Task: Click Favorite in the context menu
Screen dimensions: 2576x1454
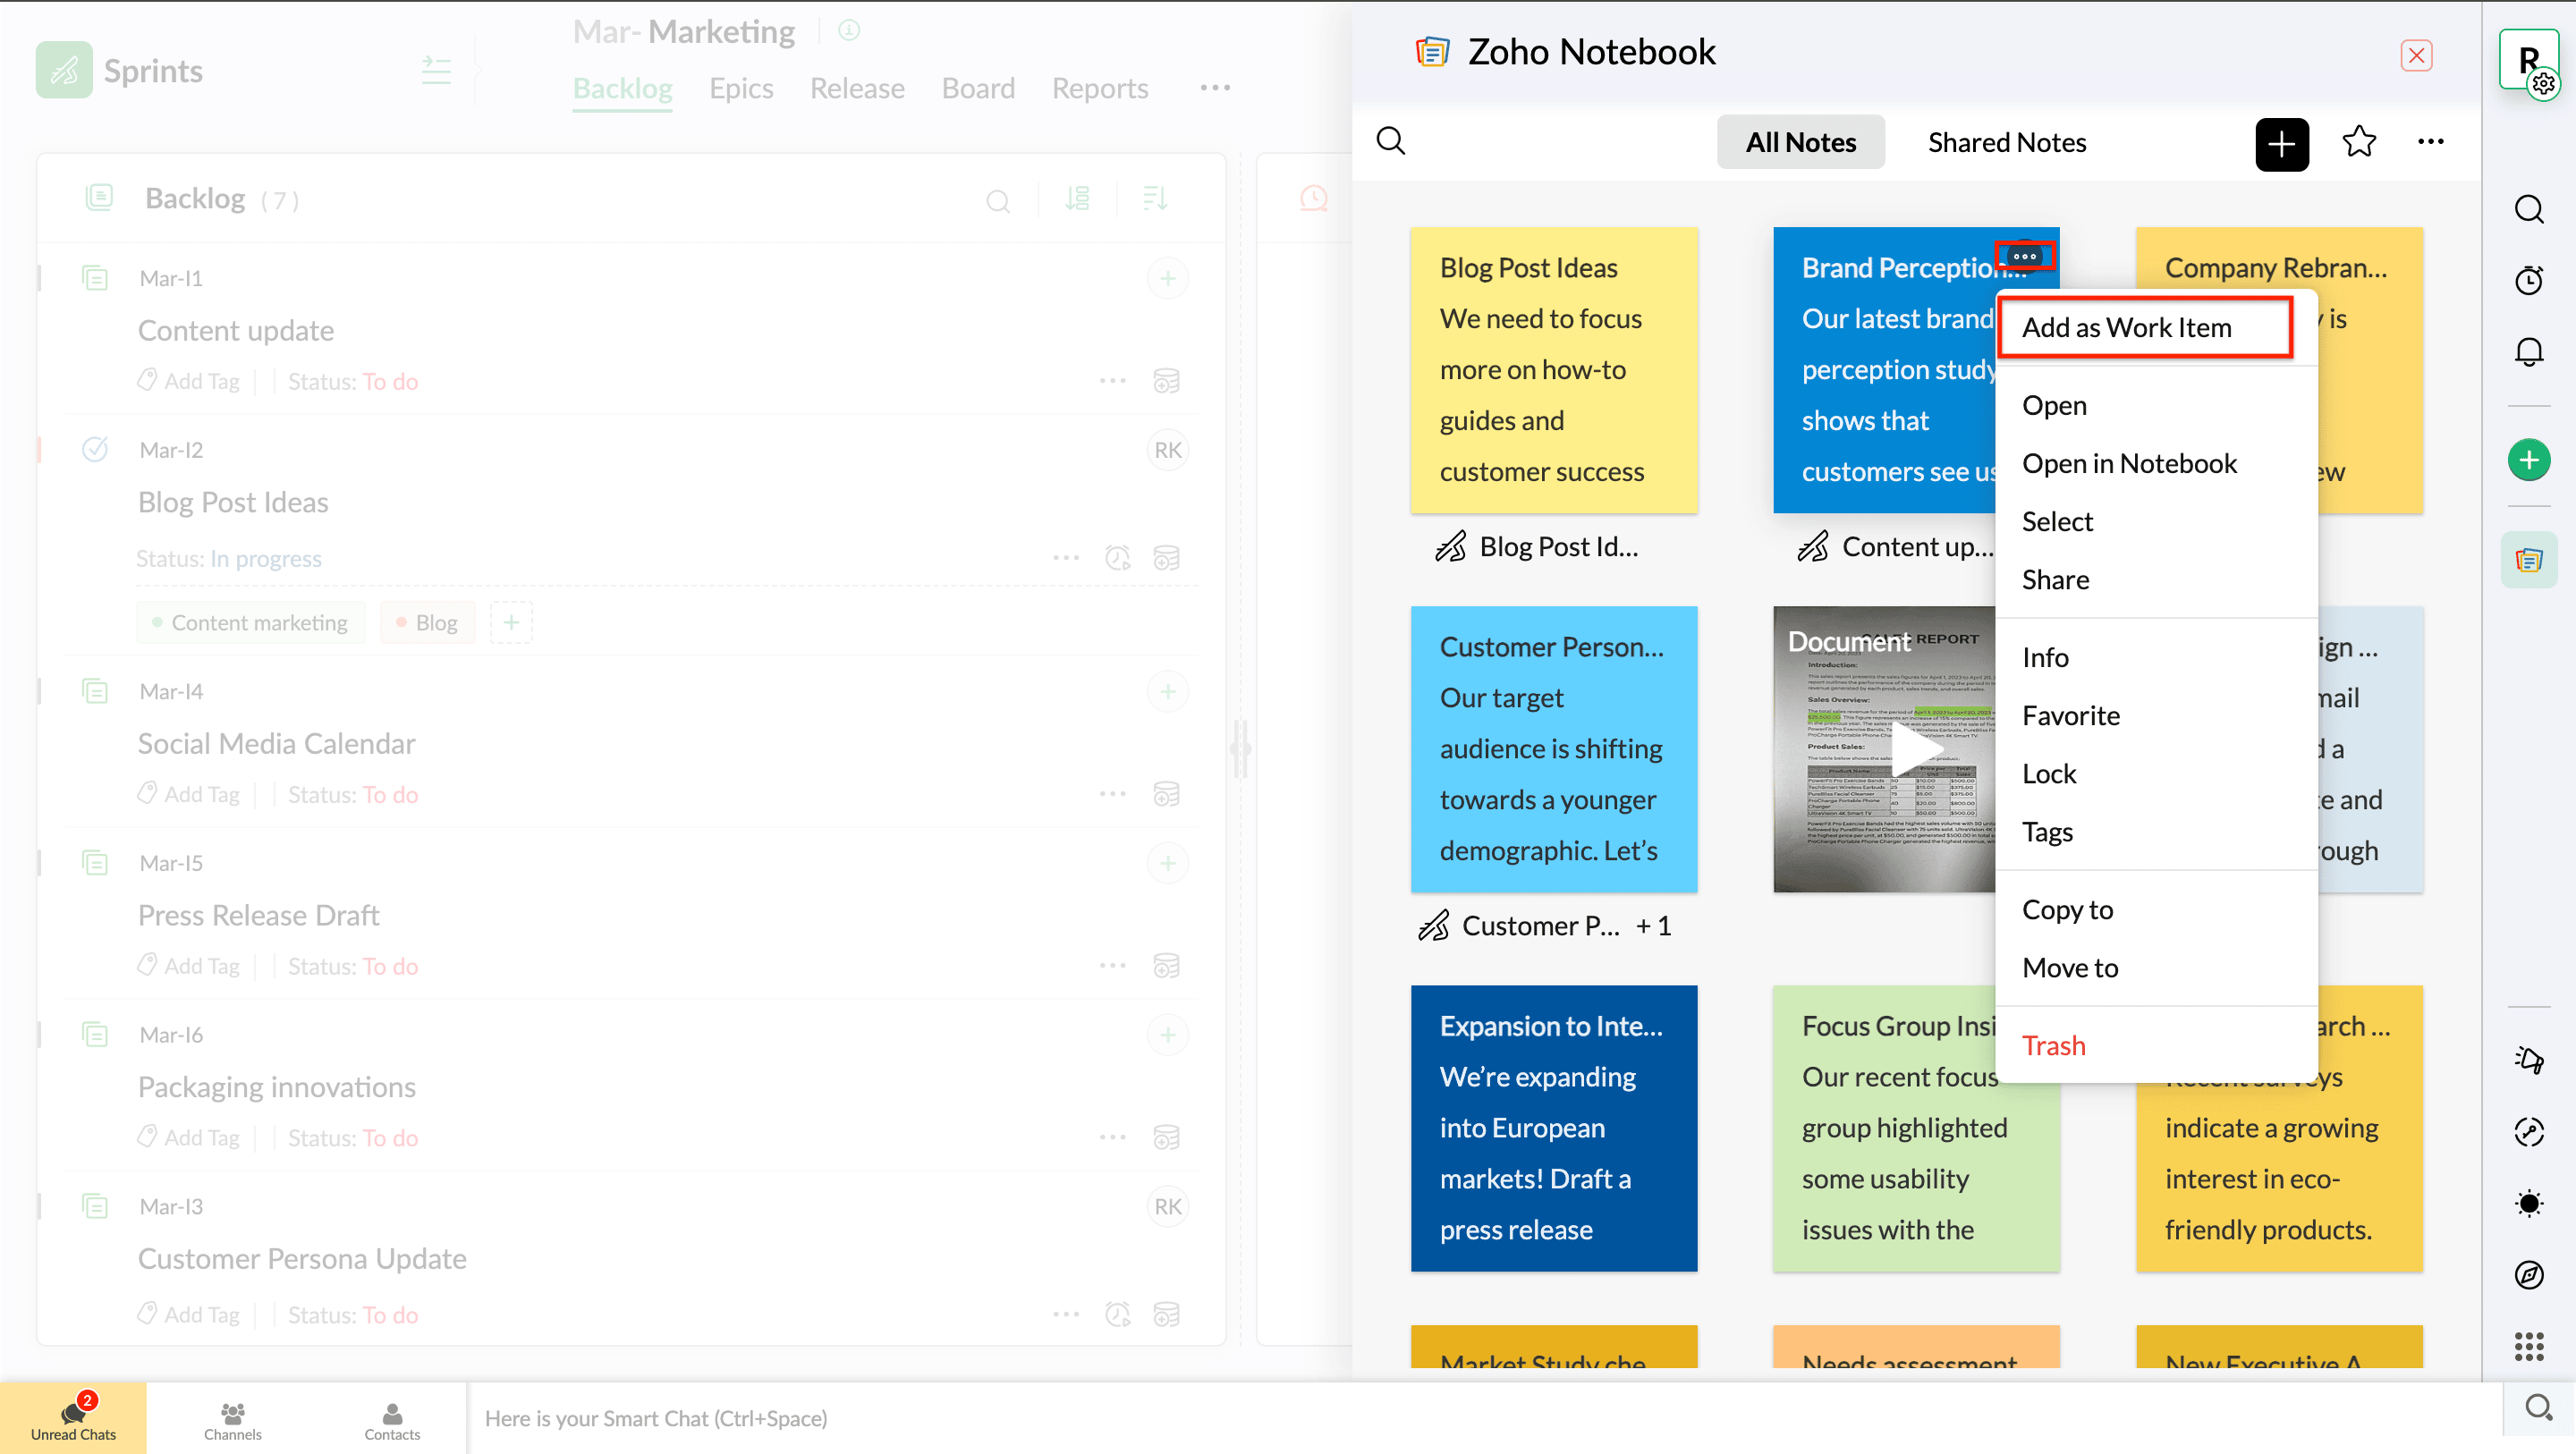Action: (2070, 716)
